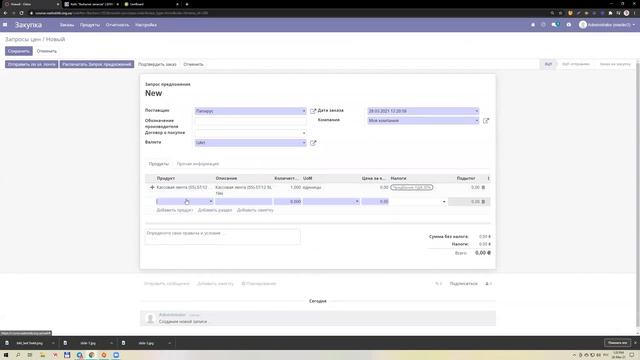640x360 pixels.
Task: Switch to Dashboard browser tab
Action: [x=150, y=4]
